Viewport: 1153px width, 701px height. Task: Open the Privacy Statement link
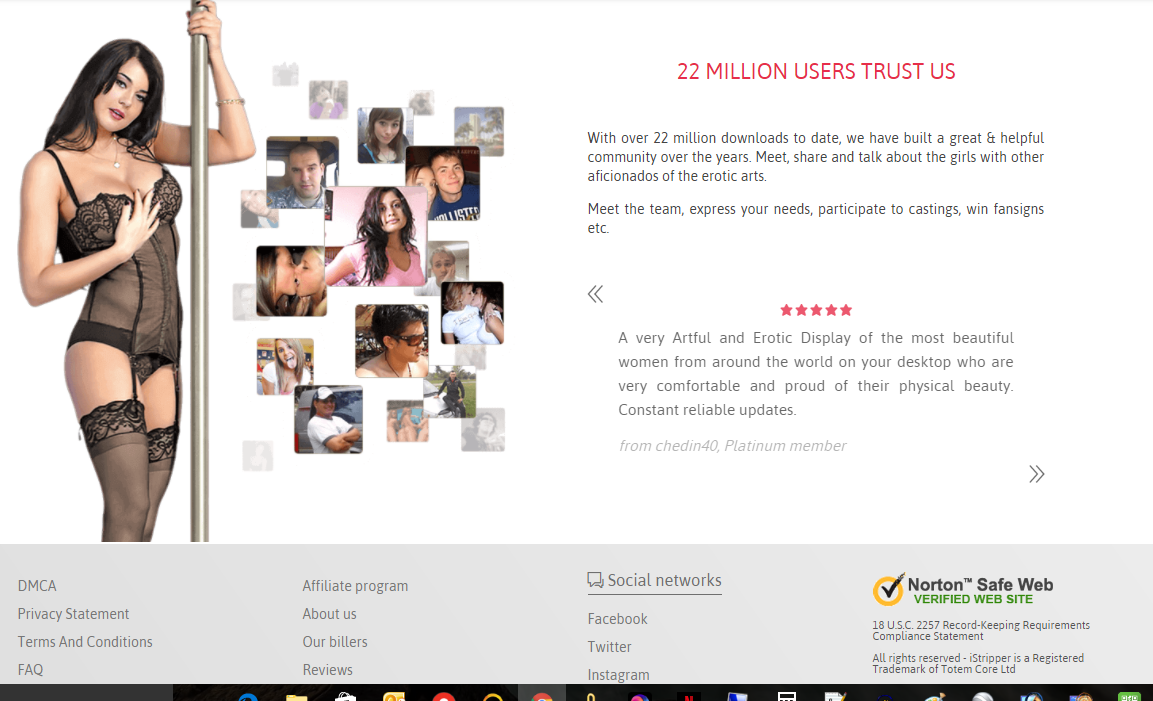[73, 614]
